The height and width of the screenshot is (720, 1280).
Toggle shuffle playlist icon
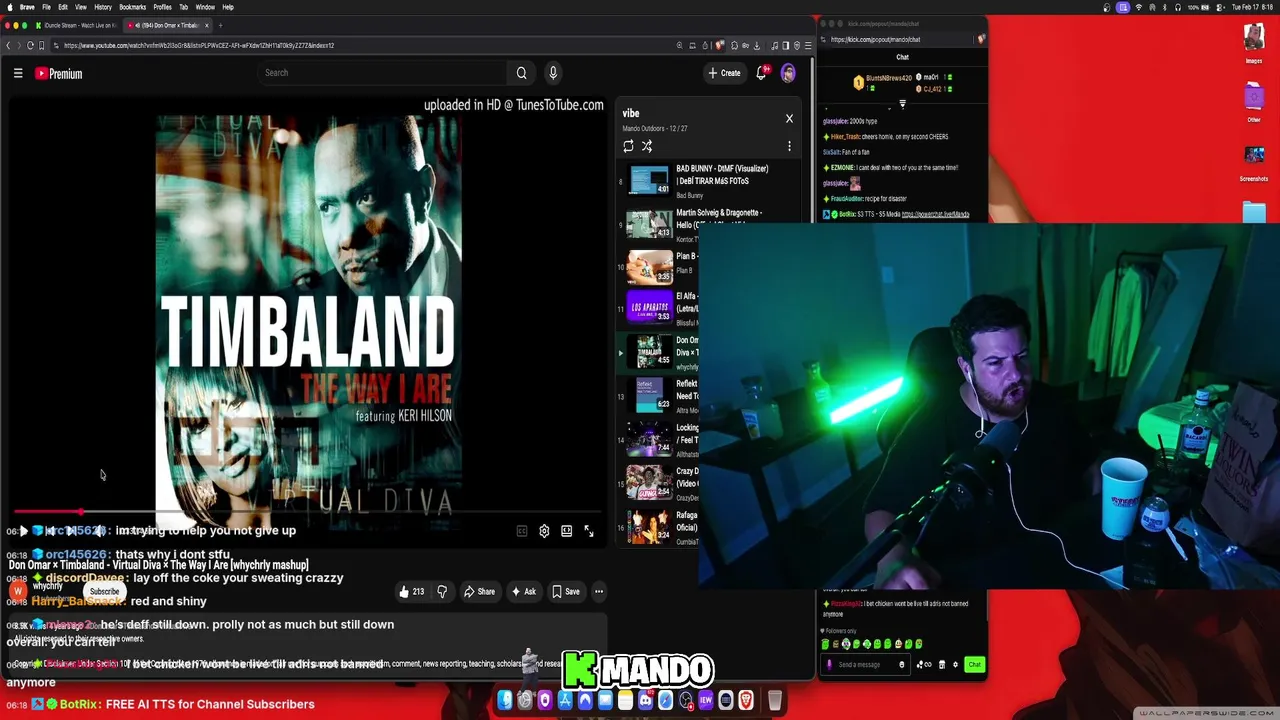(647, 146)
